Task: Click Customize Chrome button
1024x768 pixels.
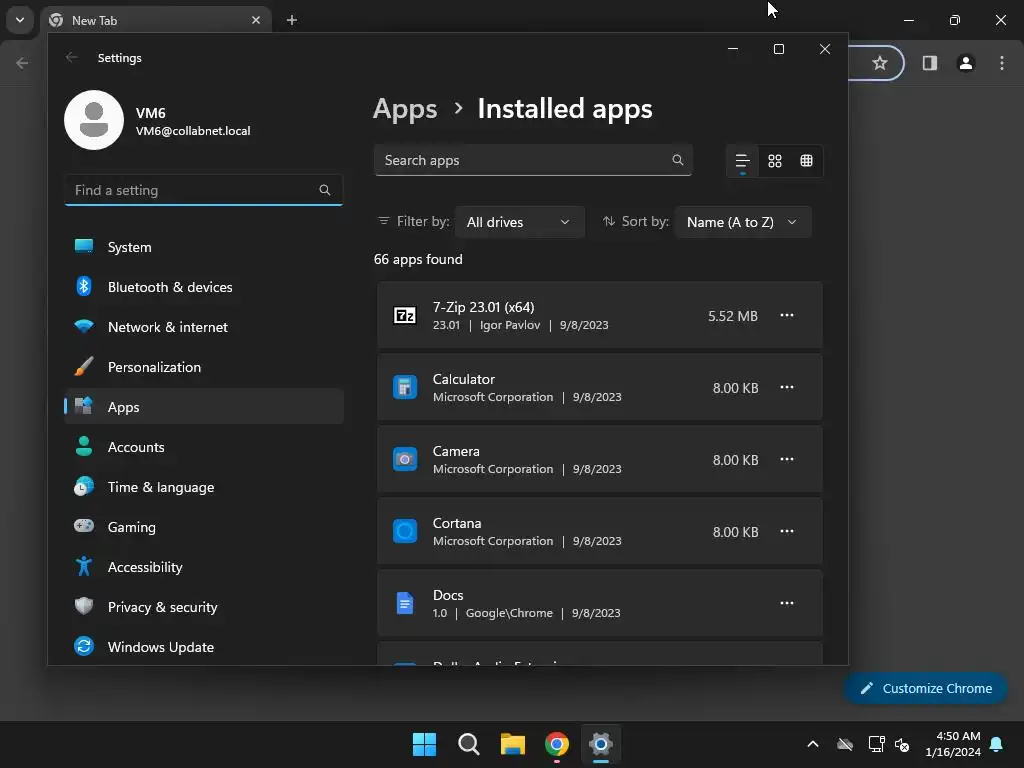Action: click(x=925, y=688)
